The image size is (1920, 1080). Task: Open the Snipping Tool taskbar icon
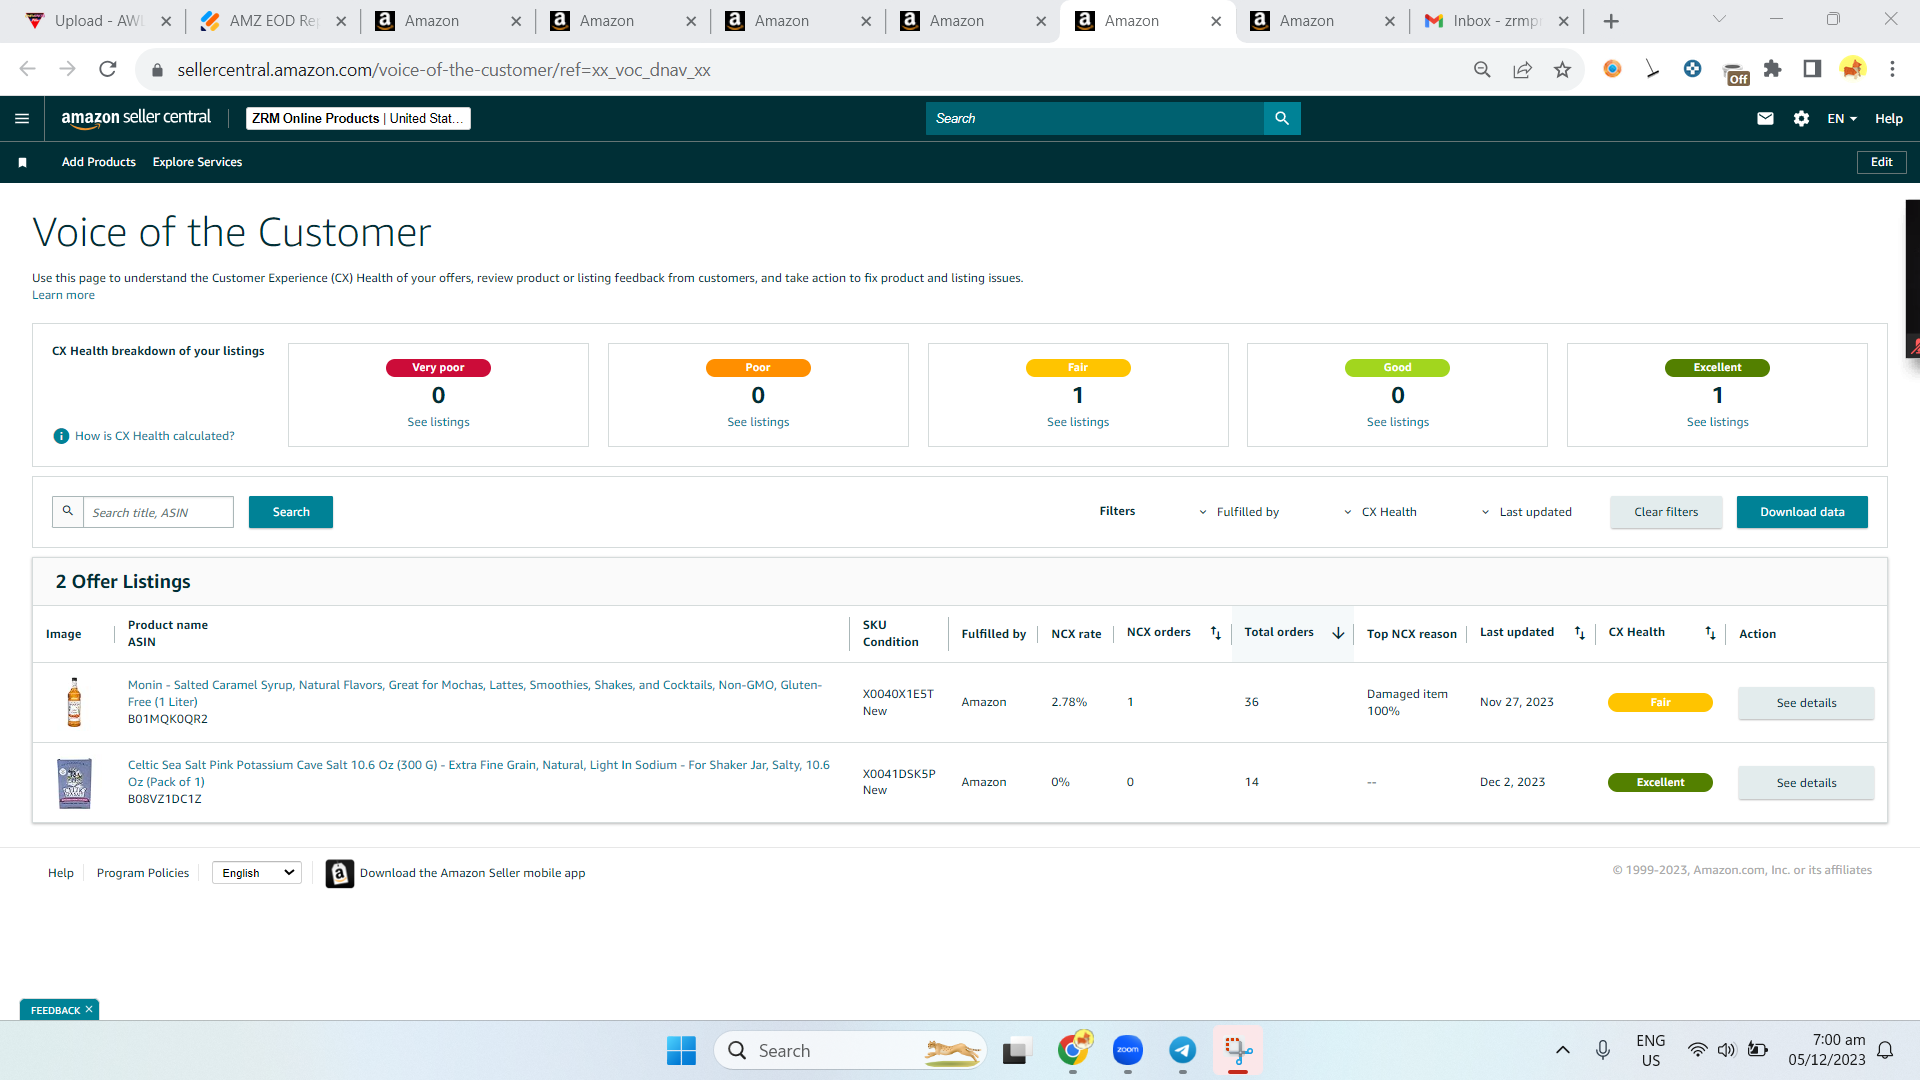point(1238,1050)
